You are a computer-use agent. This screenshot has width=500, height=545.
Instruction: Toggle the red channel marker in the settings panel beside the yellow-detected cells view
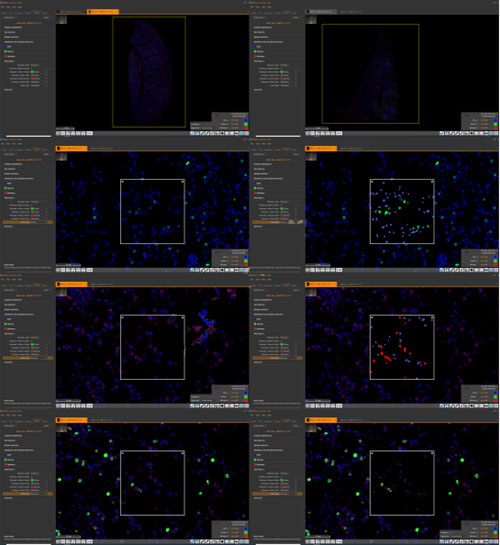click(255, 464)
